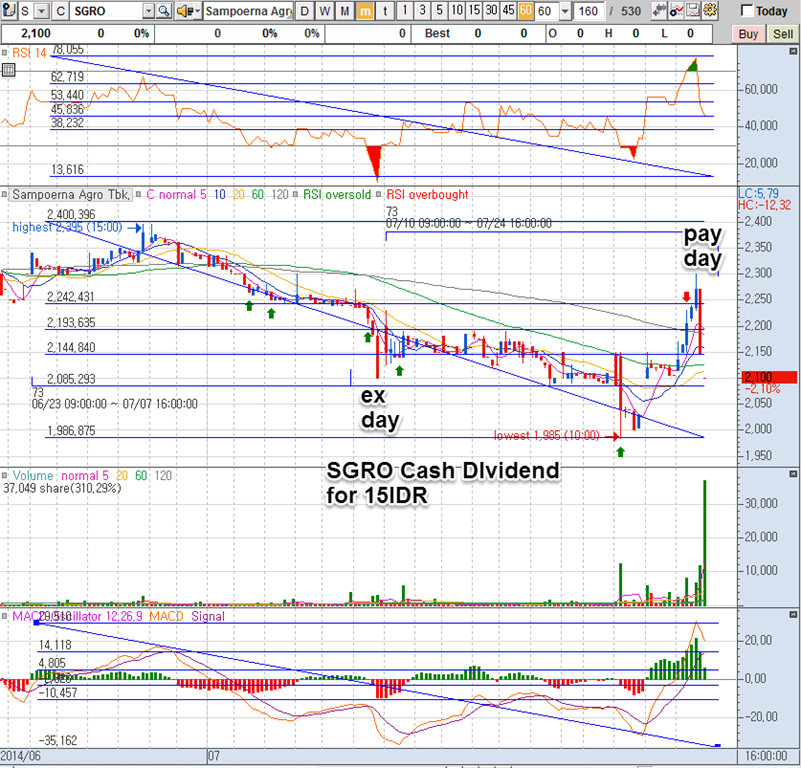Image resolution: width=801 pixels, height=768 pixels.
Task: Click the current price tag 2,100
Action: click(769, 377)
